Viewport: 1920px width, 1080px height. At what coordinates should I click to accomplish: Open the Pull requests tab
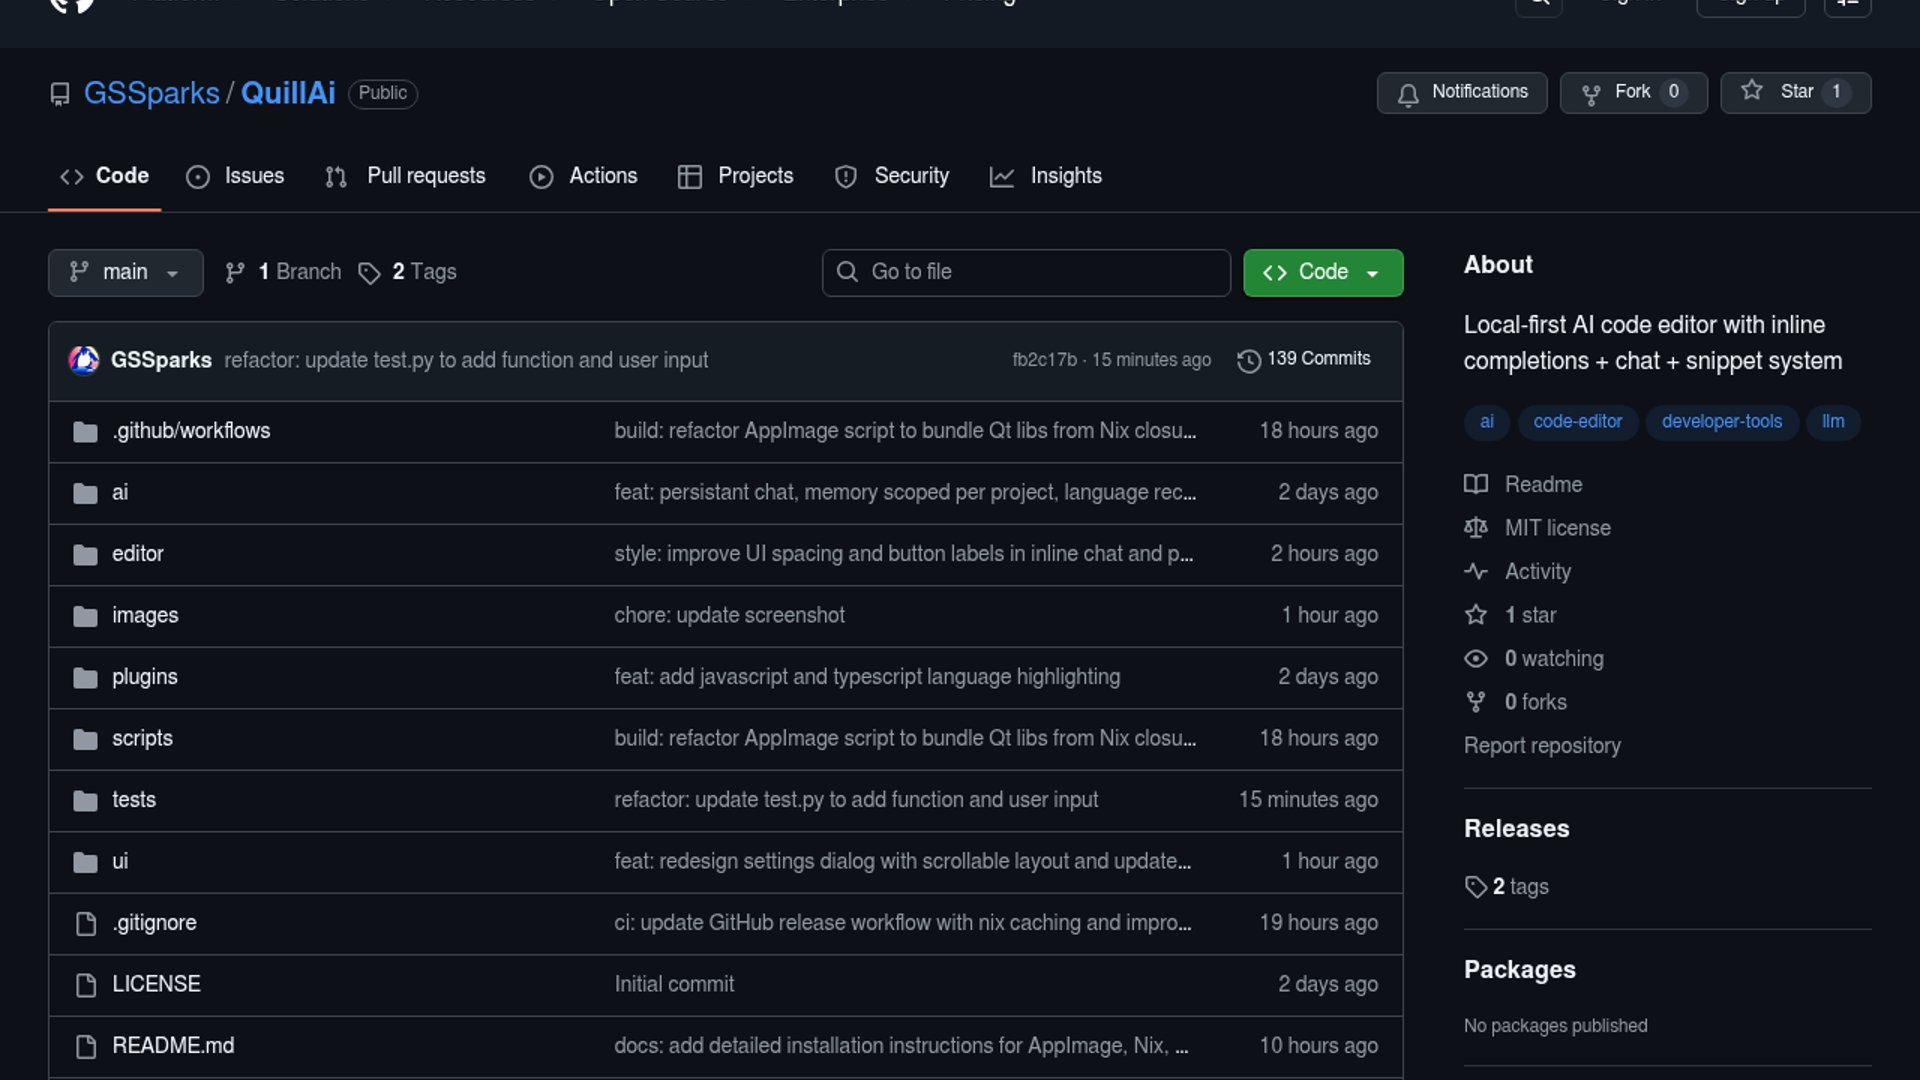pyautogui.click(x=406, y=176)
